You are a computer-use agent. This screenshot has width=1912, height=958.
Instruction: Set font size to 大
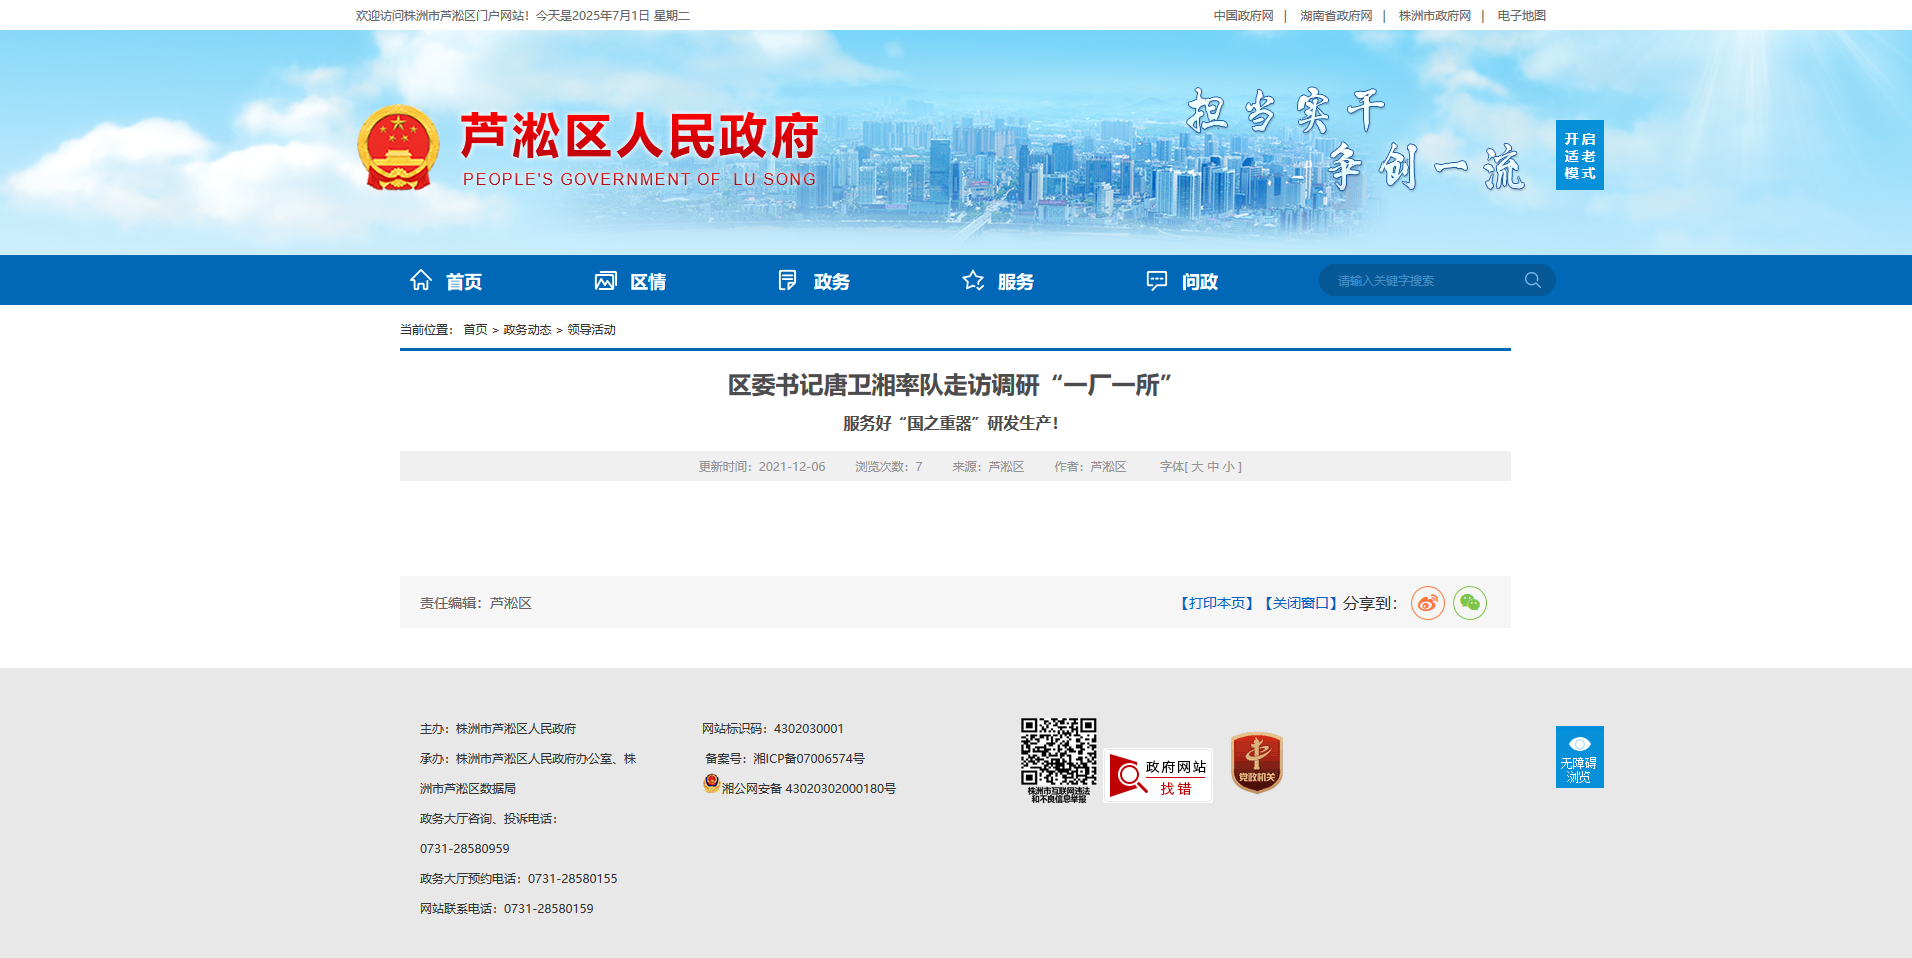[1197, 467]
